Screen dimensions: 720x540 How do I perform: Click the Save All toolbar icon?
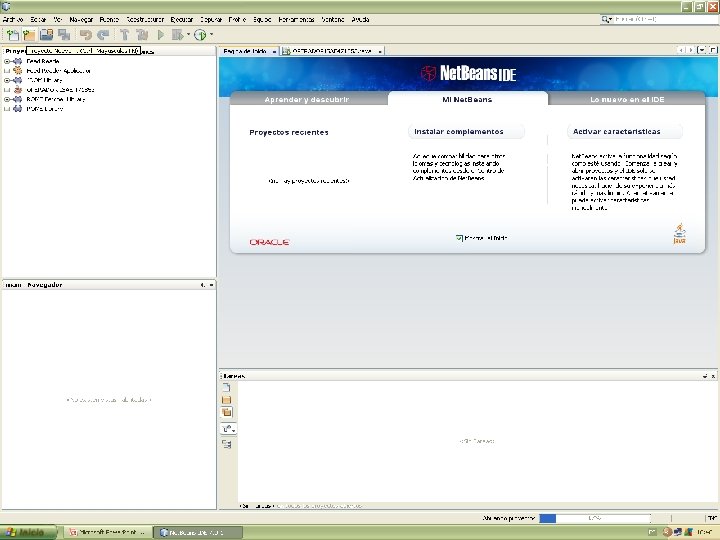64,34
